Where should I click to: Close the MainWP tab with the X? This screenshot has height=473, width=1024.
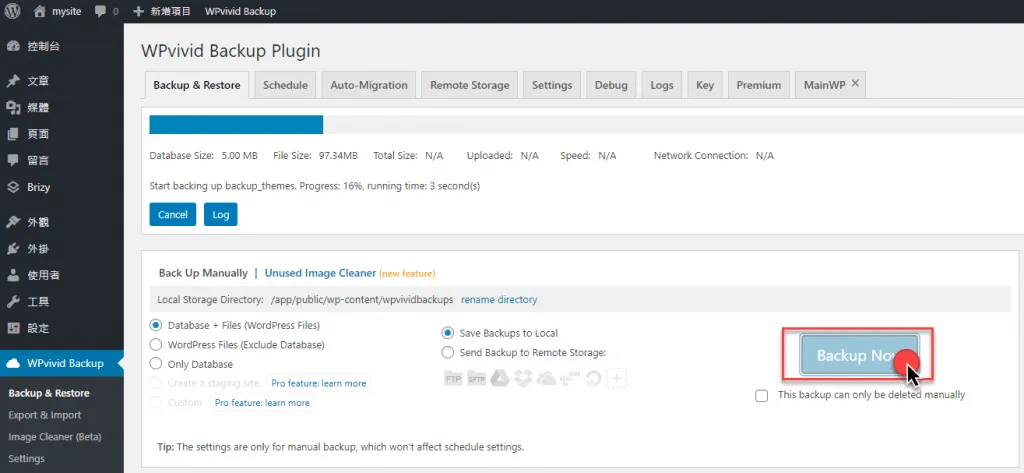[x=855, y=84]
